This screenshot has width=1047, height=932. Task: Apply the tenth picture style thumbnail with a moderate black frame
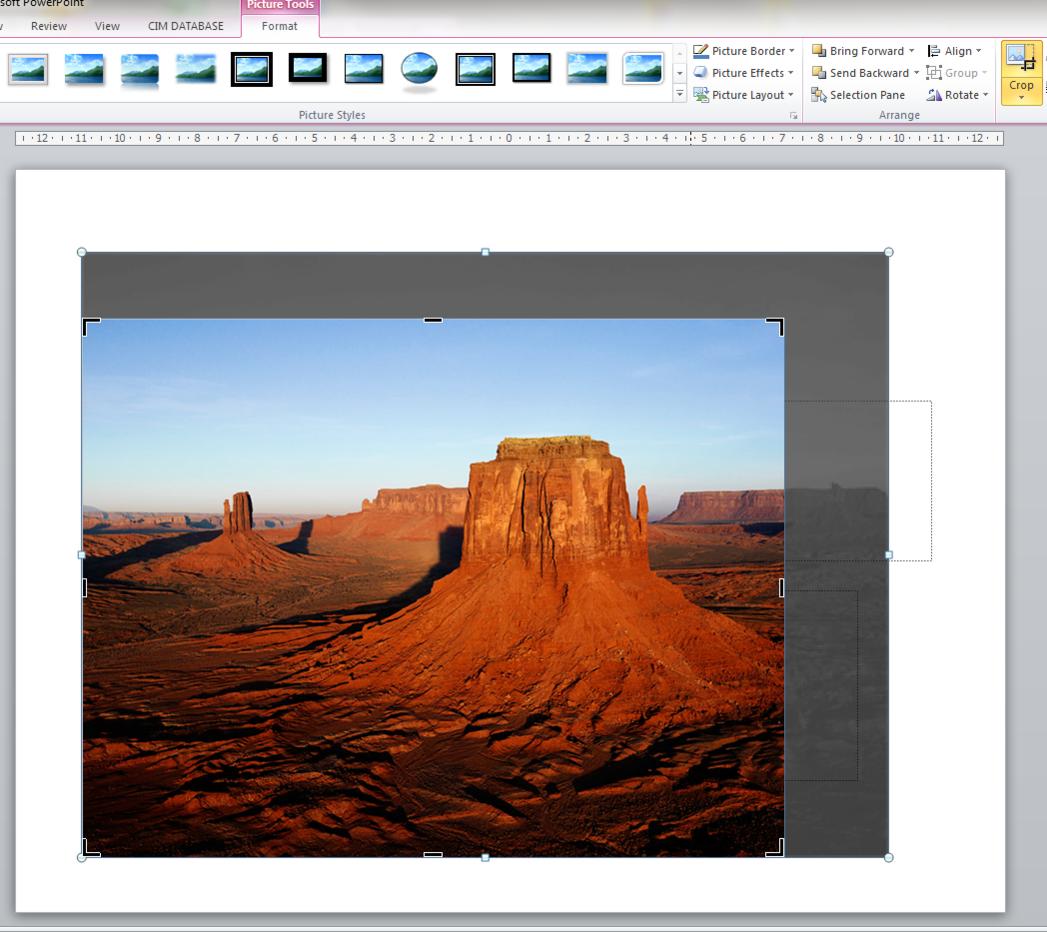coord(532,68)
